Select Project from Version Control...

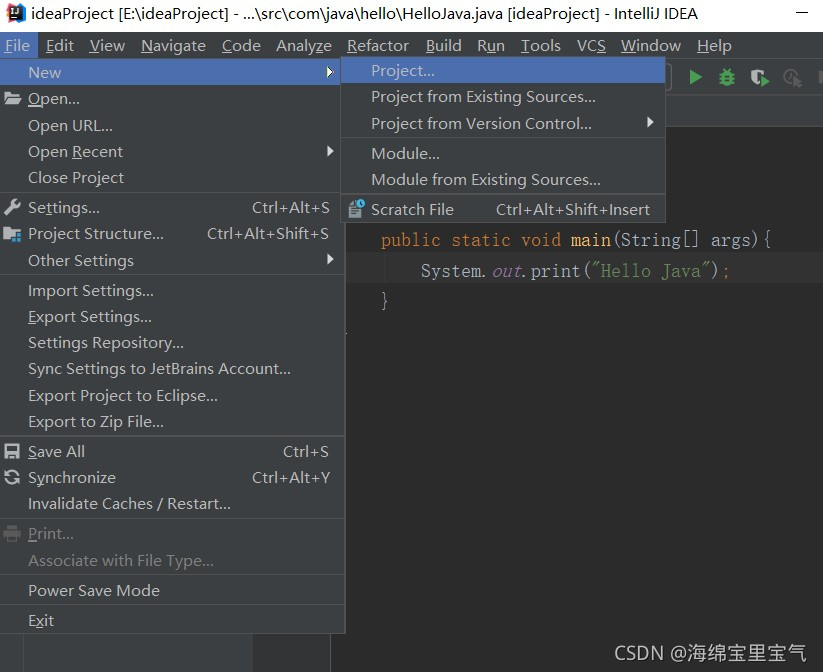tap(503, 123)
